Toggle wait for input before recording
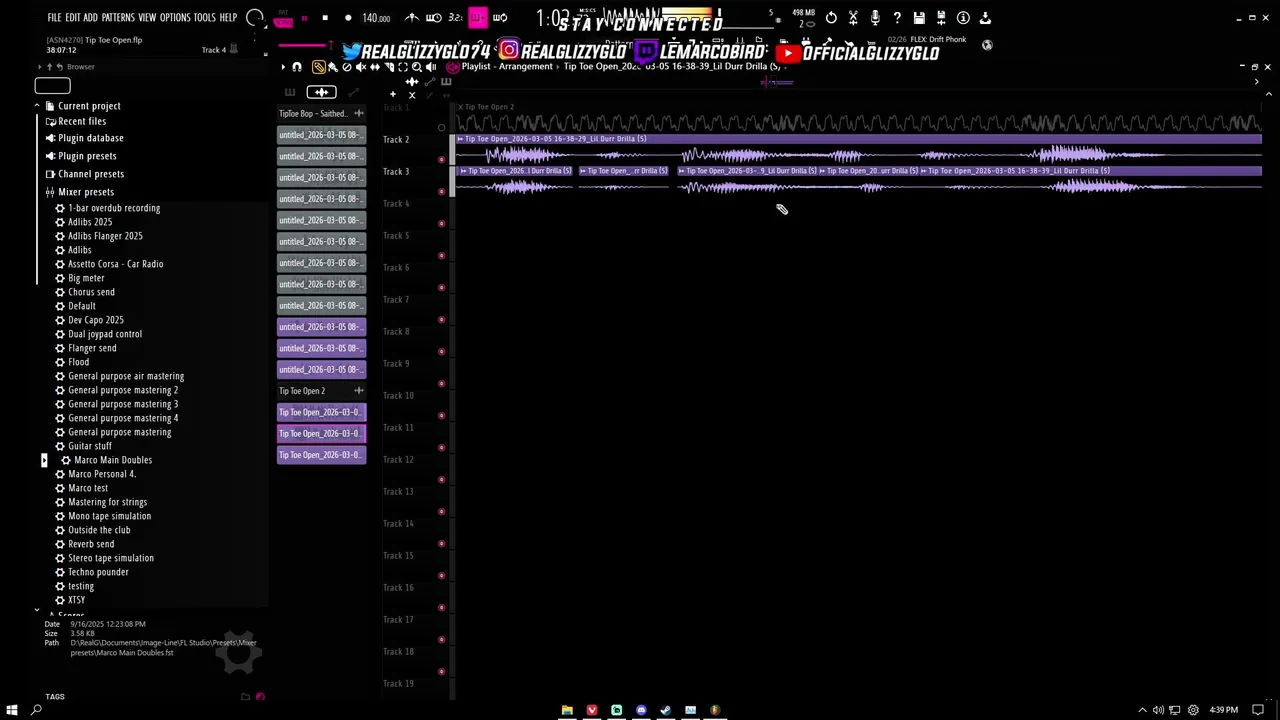 coord(434,18)
